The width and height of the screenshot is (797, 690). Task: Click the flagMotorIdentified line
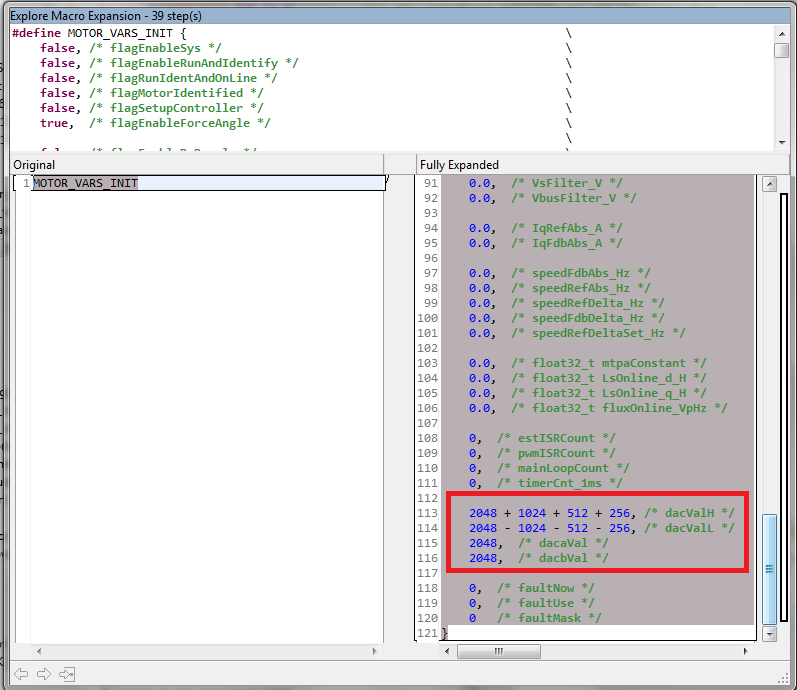click(151, 93)
